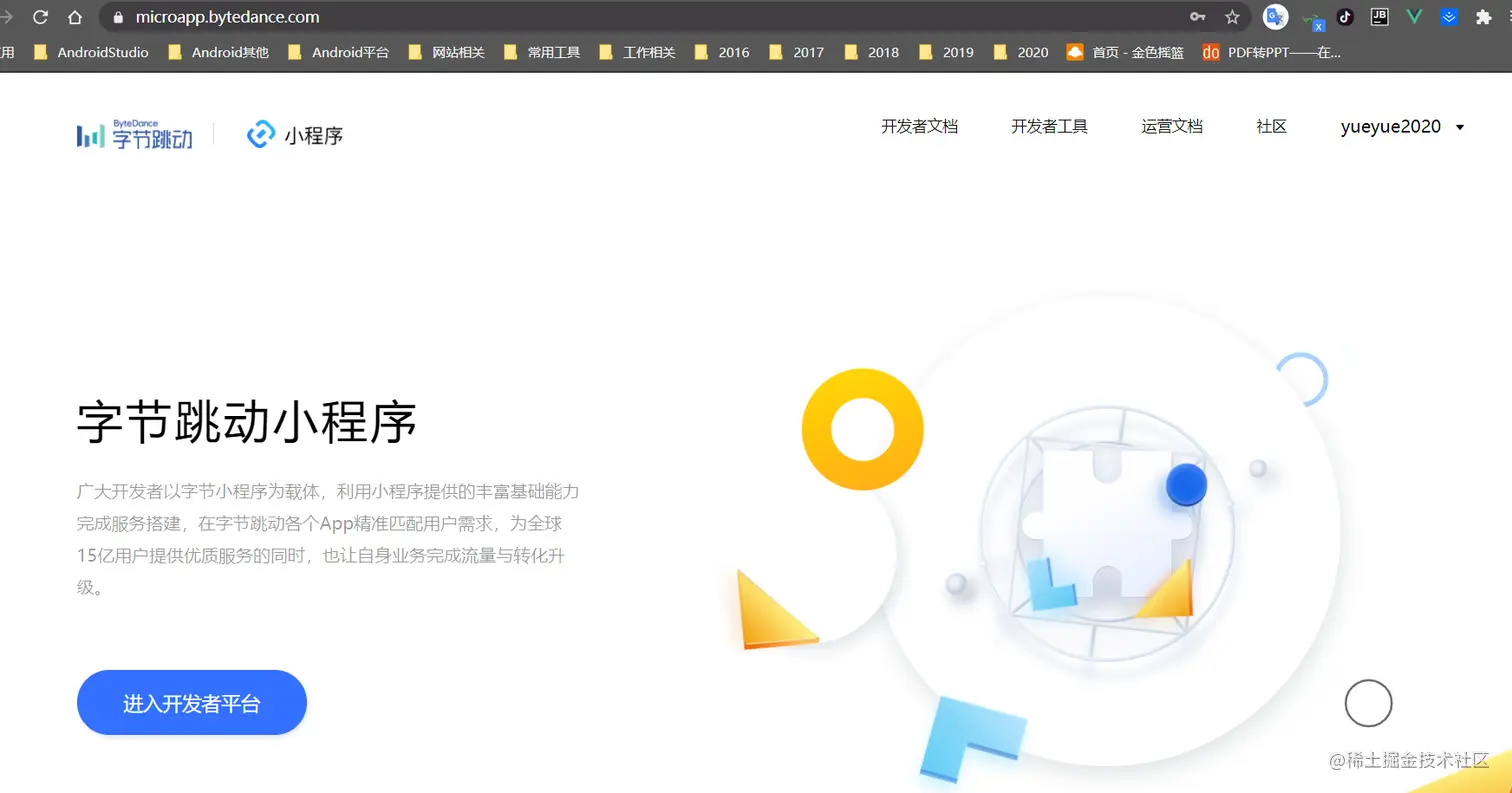Open the JetBrains extension
1512x793 pixels.
click(1380, 17)
